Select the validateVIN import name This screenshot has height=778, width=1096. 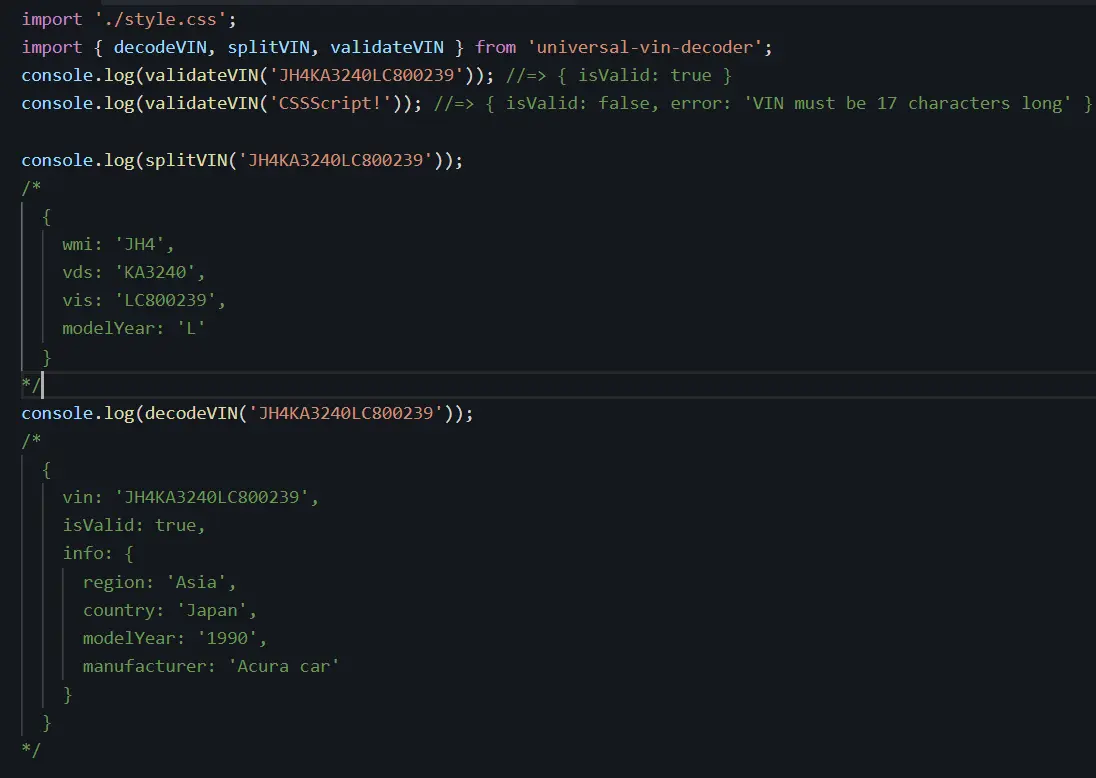(387, 46)
